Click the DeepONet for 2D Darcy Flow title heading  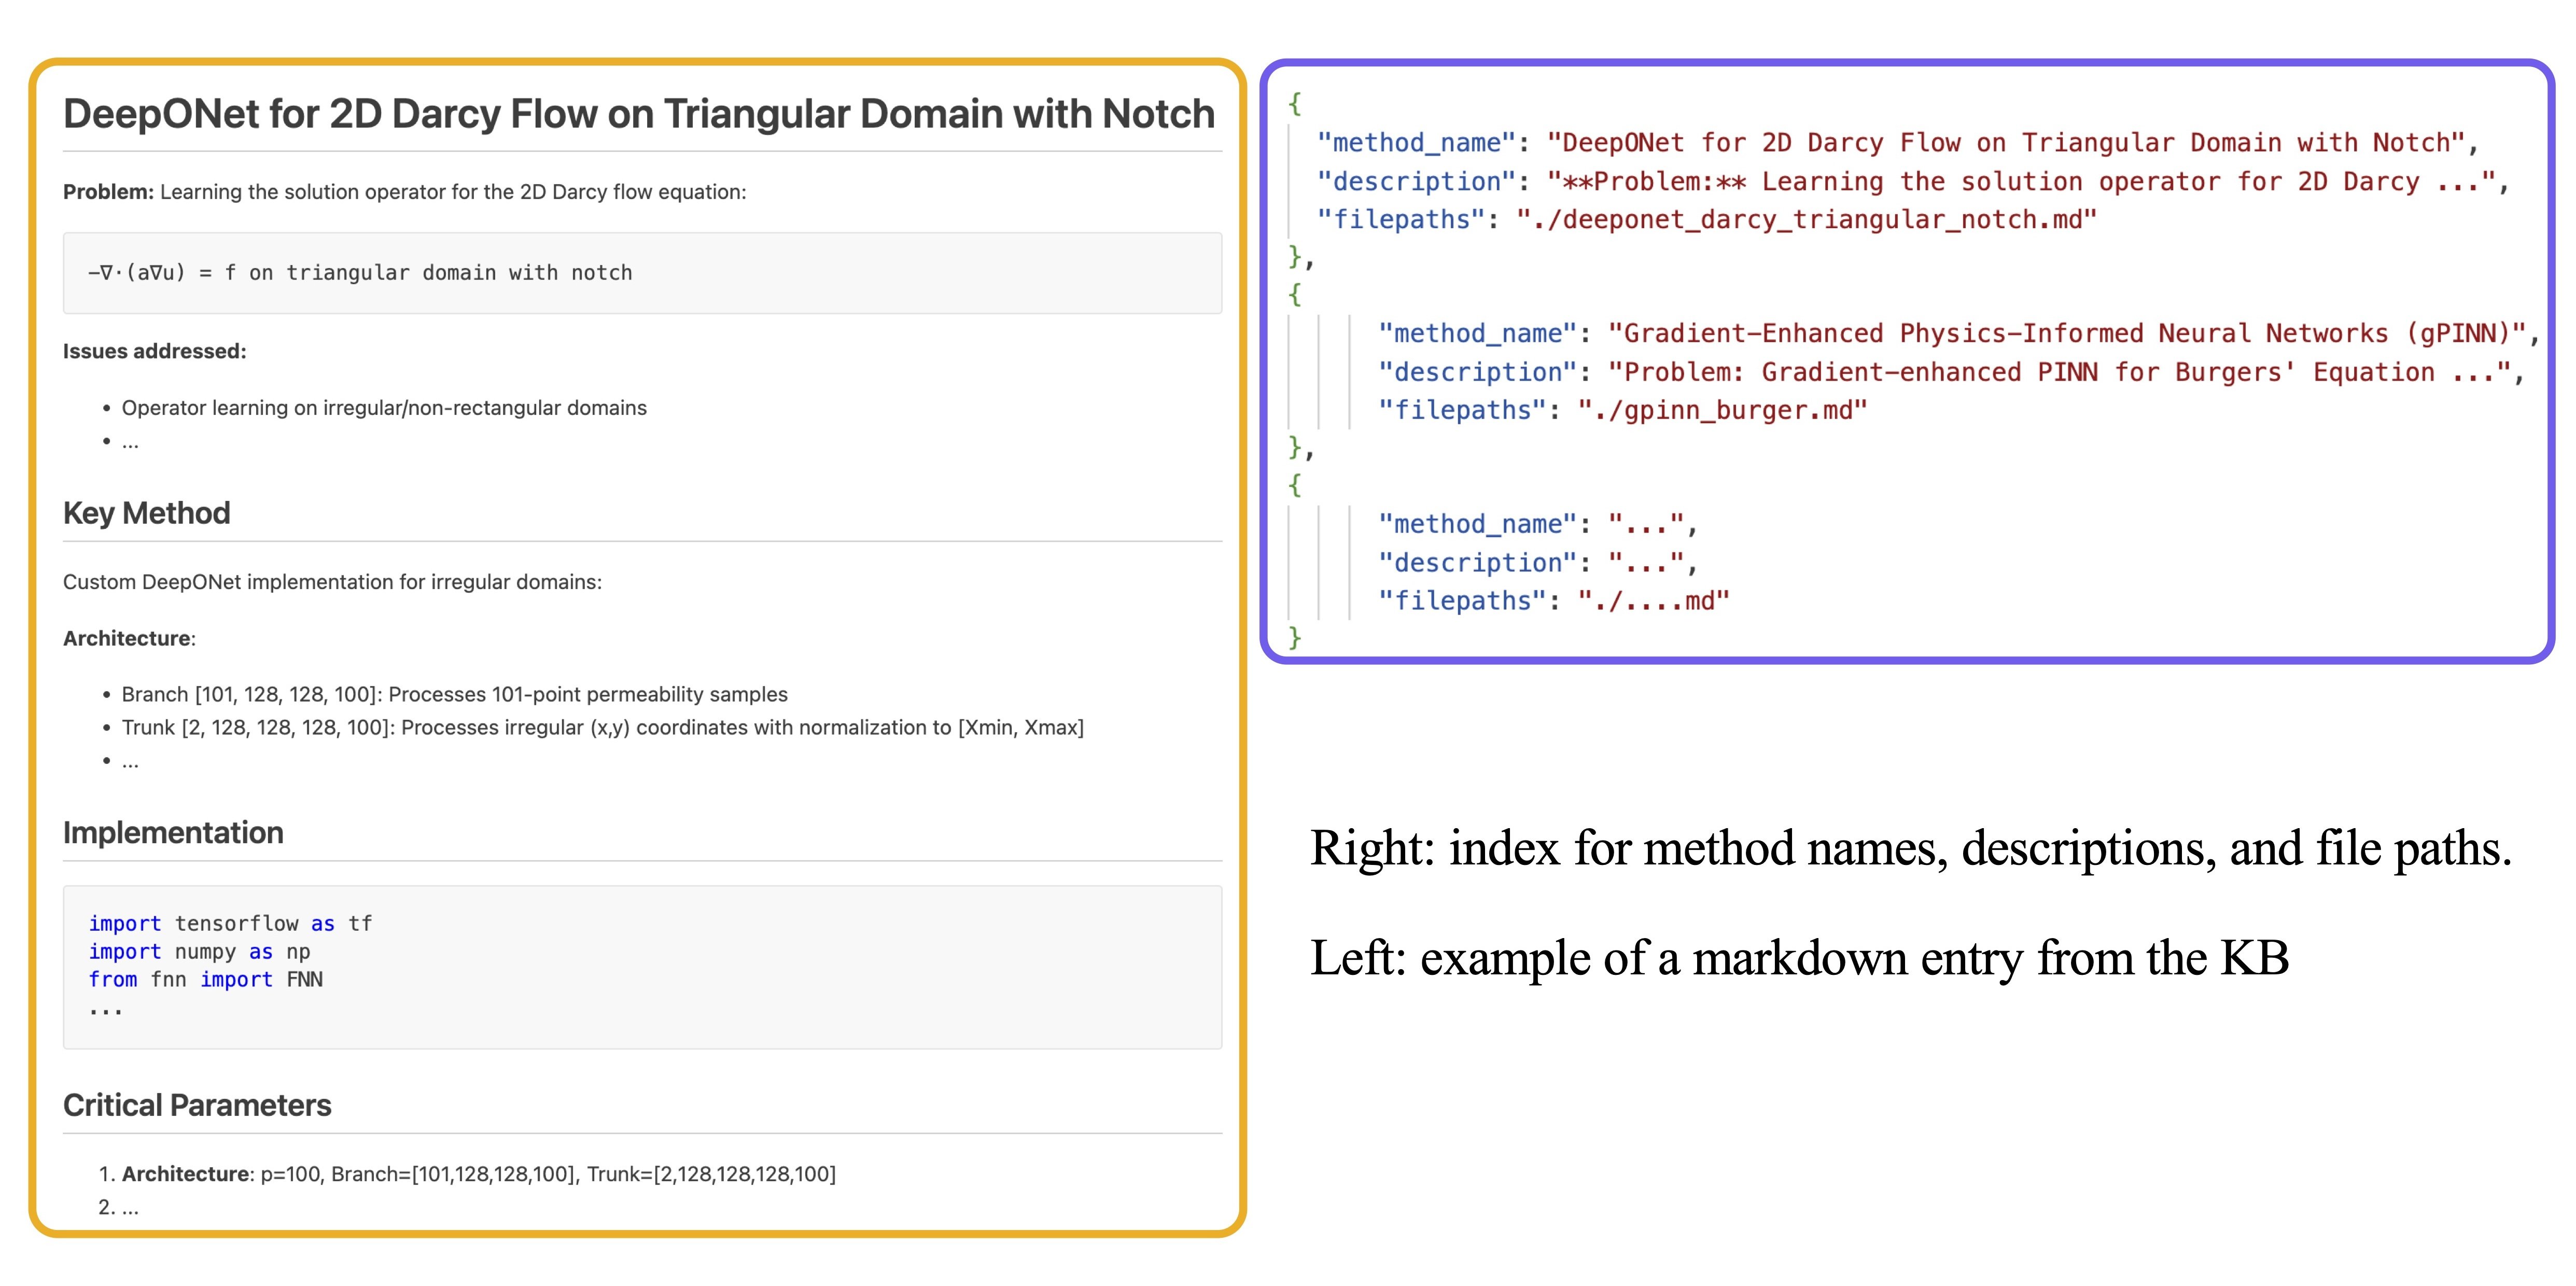[638, 114]
